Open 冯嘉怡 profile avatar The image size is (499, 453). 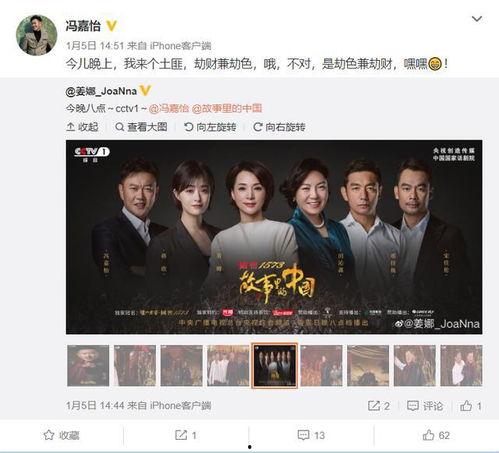tap(36, 35)
